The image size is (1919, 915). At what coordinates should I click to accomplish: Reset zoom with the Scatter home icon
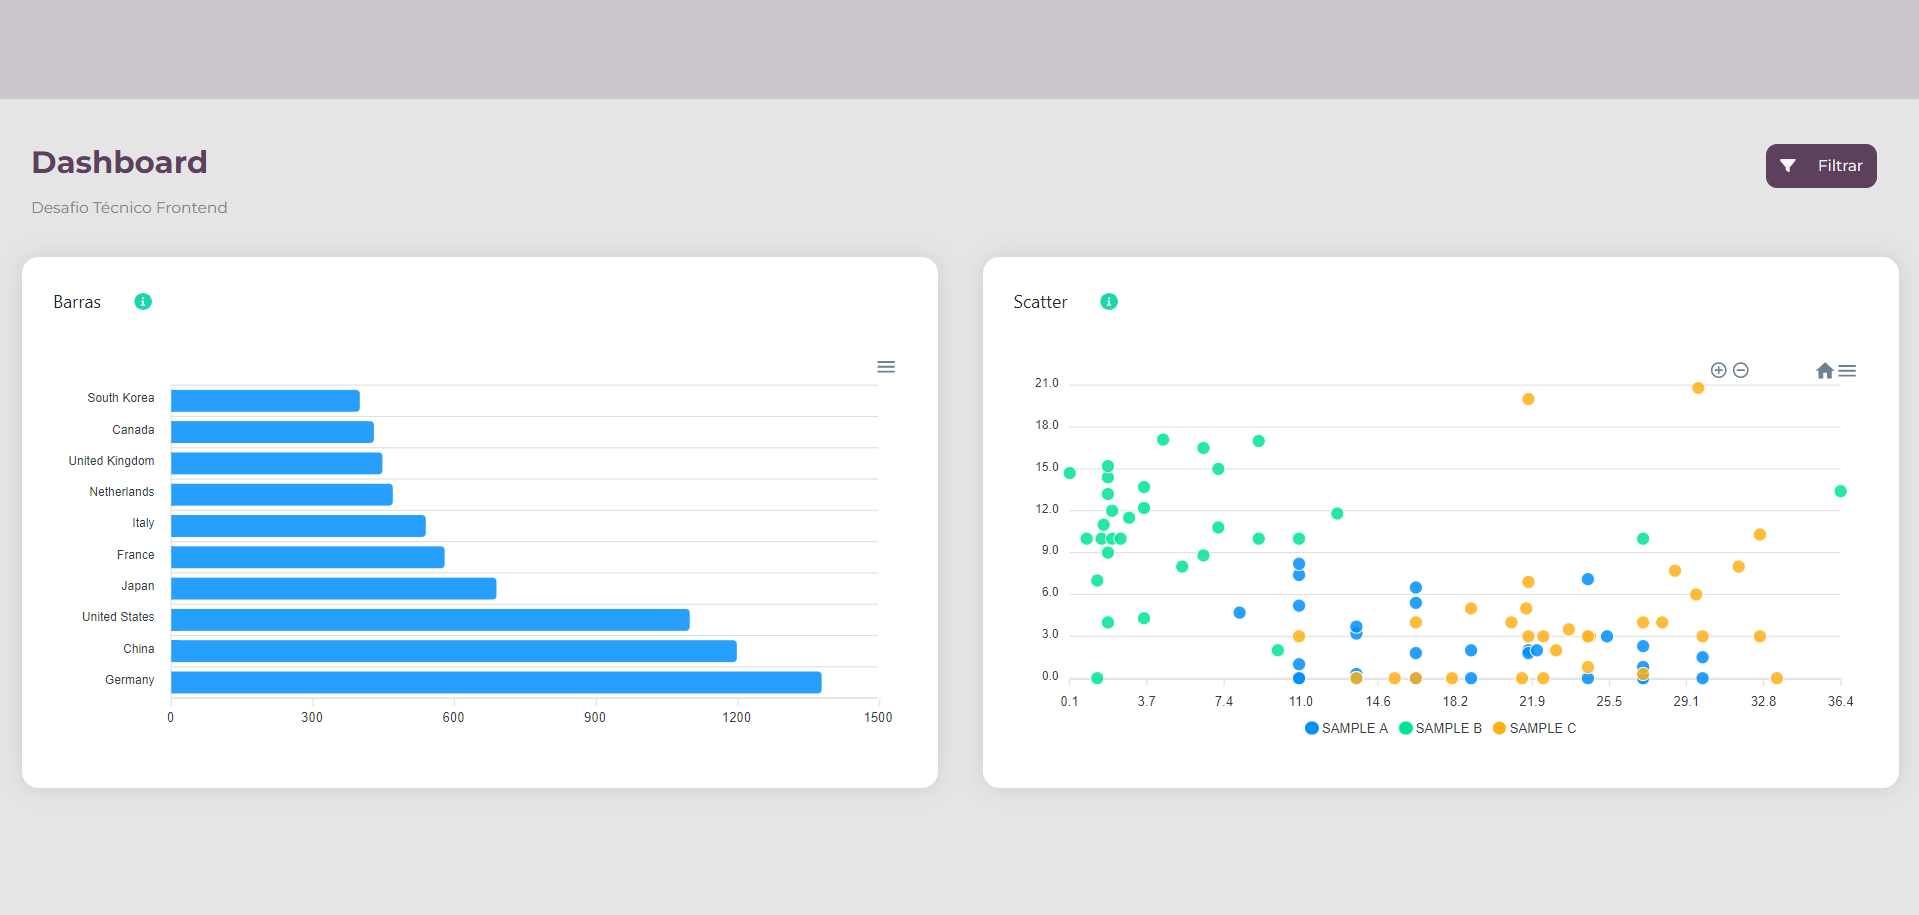pos(1825,371)
